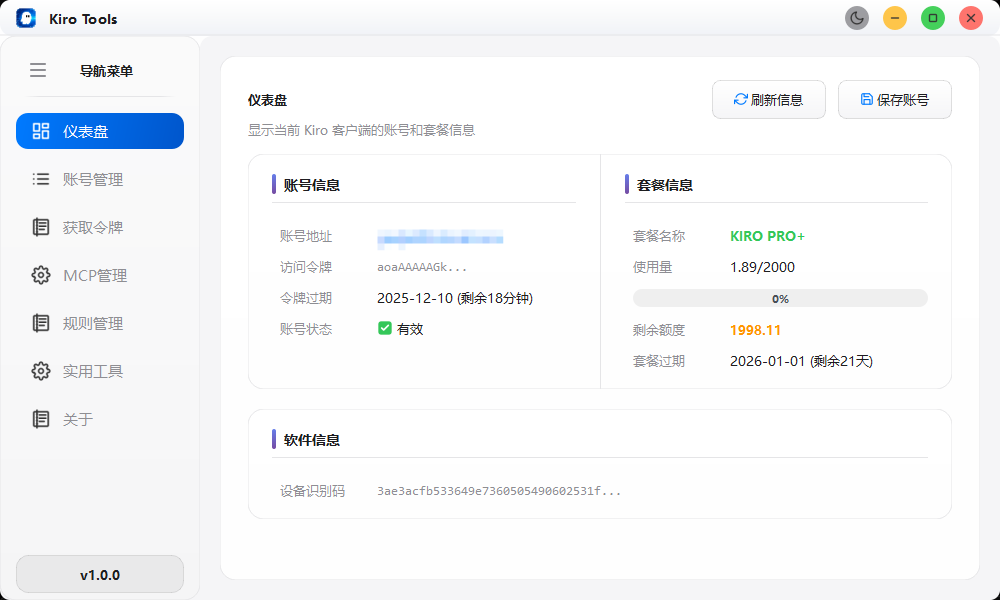Image resolution: width=1000 pixels, height=600 pixels.
Task: Toggle dark mode with the moon icon
Action: 856,17
